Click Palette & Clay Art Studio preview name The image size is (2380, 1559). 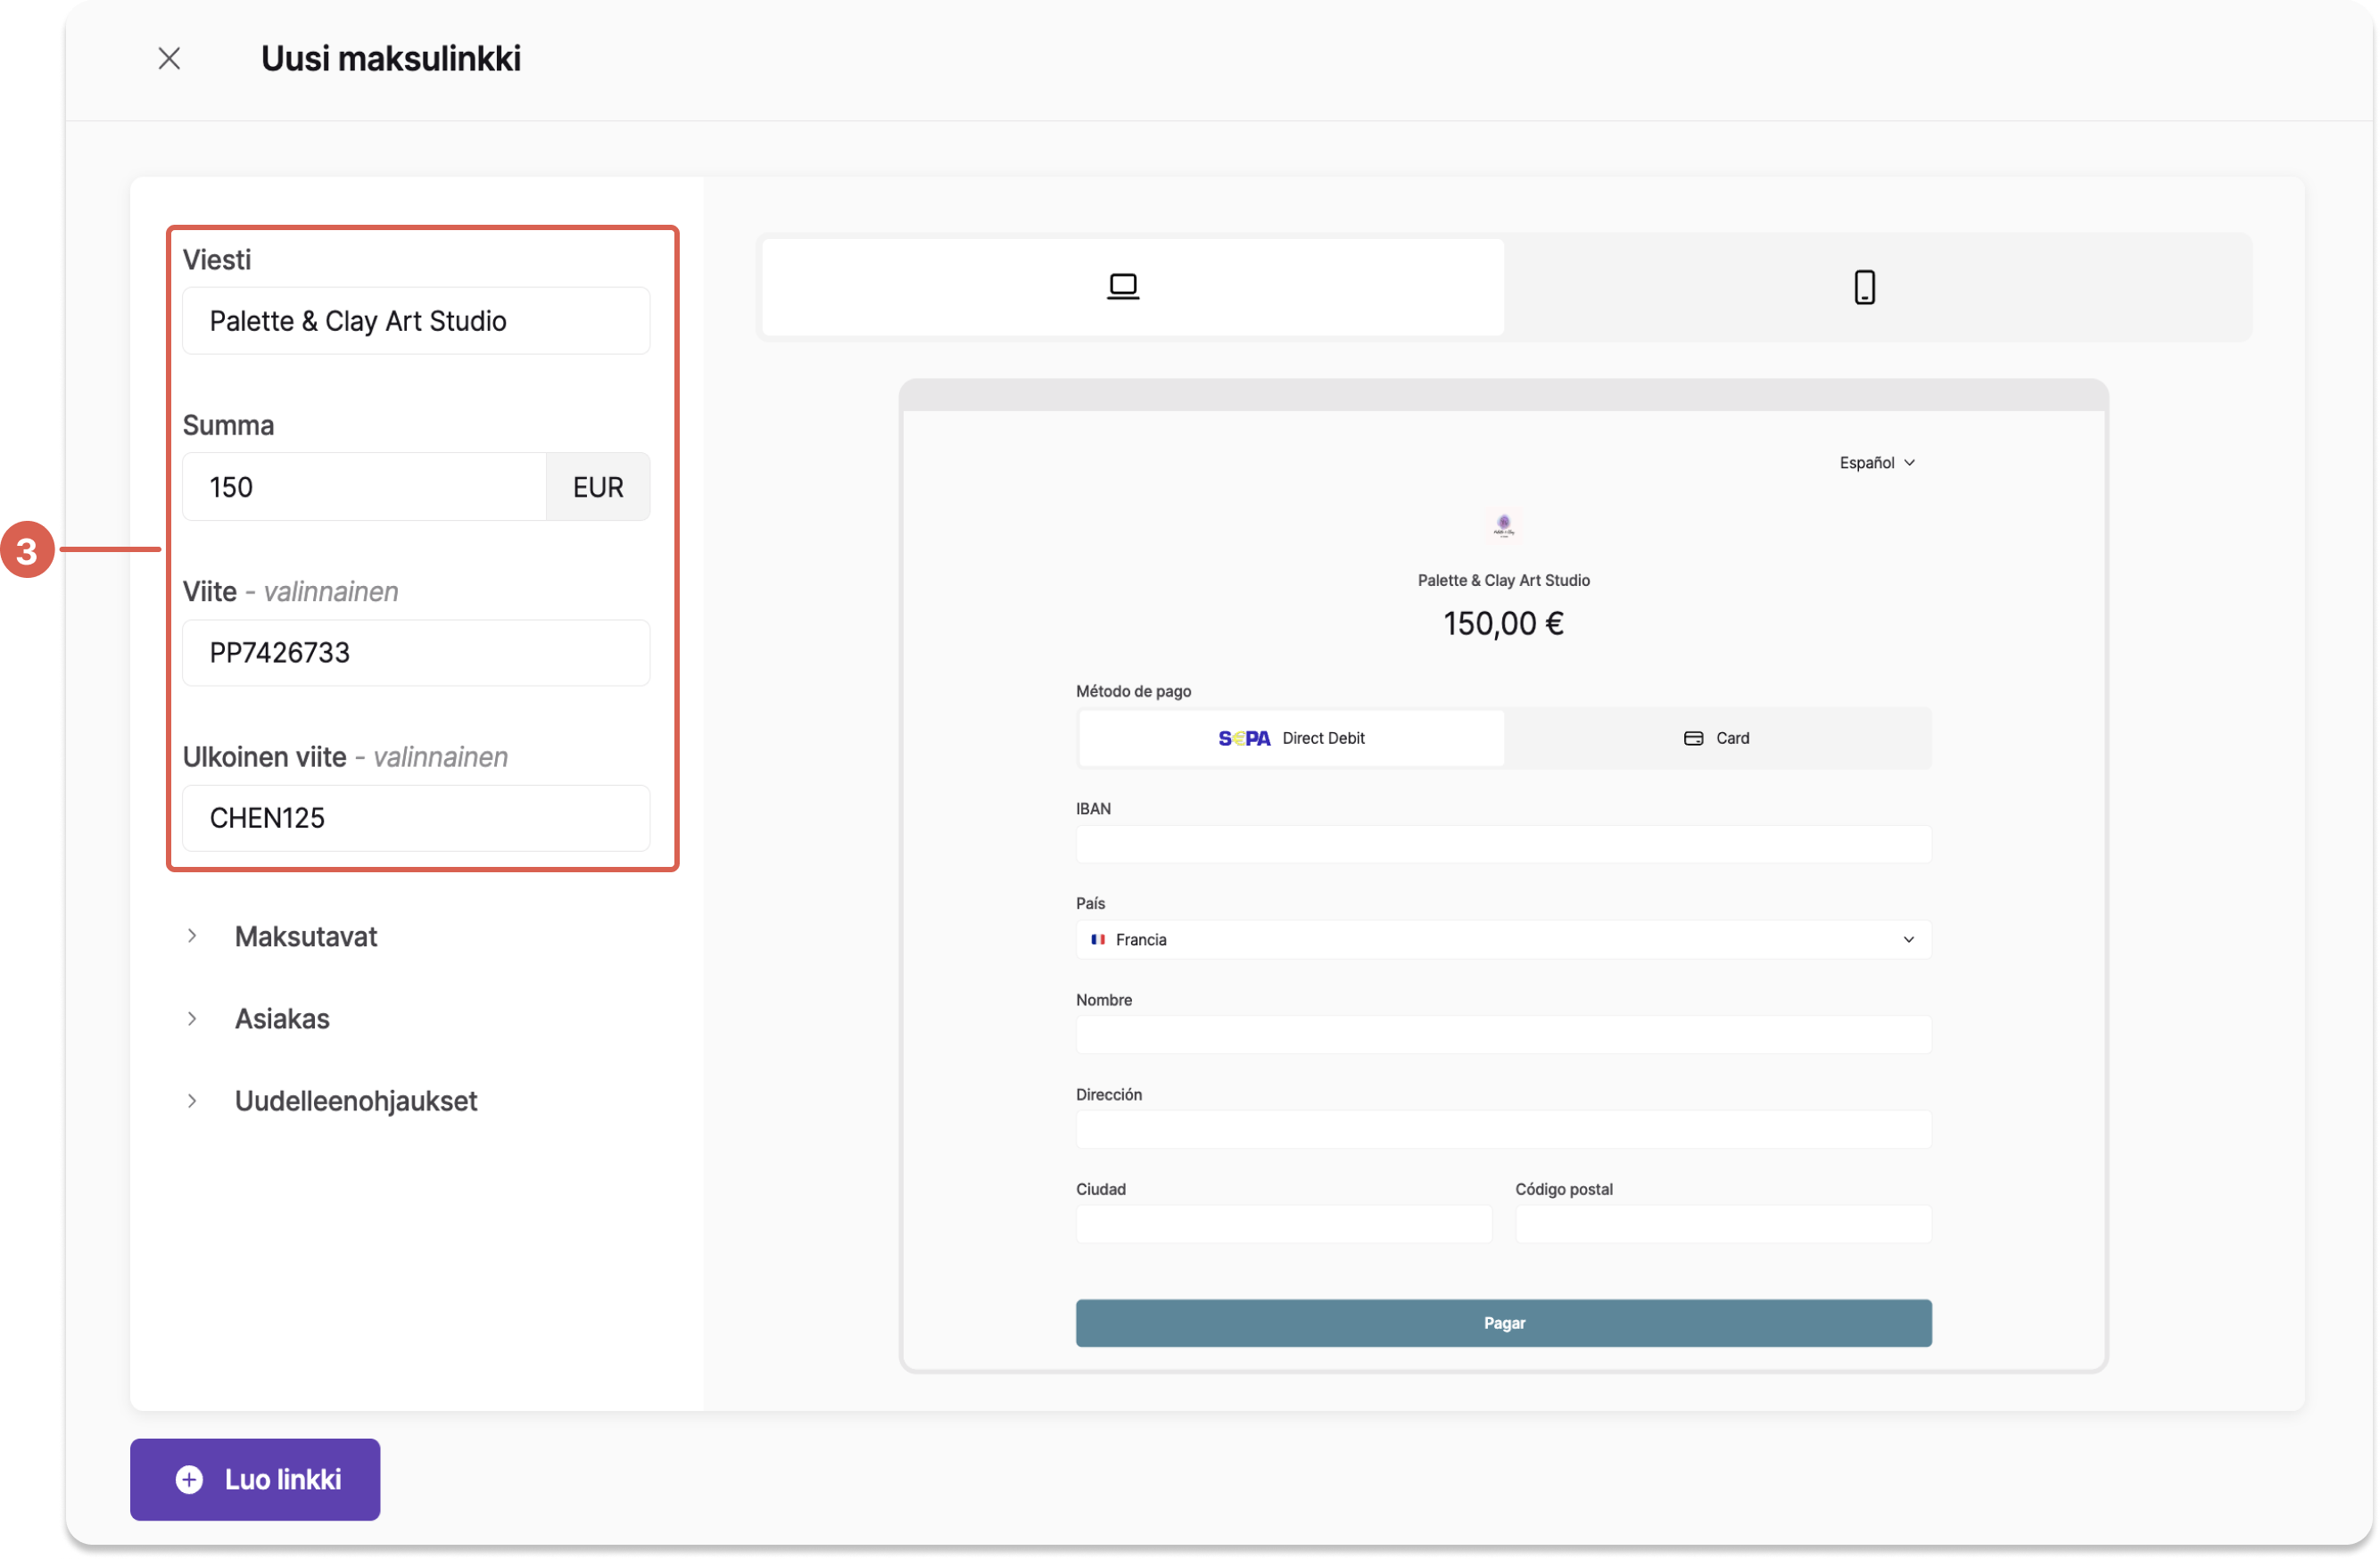[x=1503, y=580]
